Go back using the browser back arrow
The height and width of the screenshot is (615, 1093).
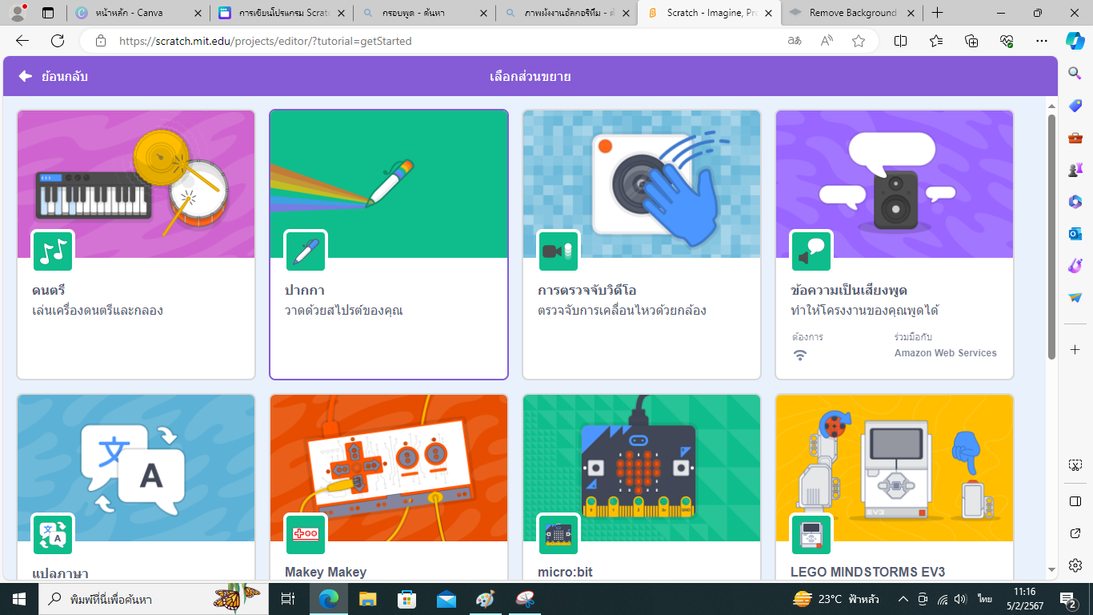pyautogui.click(x=22, y=41)
